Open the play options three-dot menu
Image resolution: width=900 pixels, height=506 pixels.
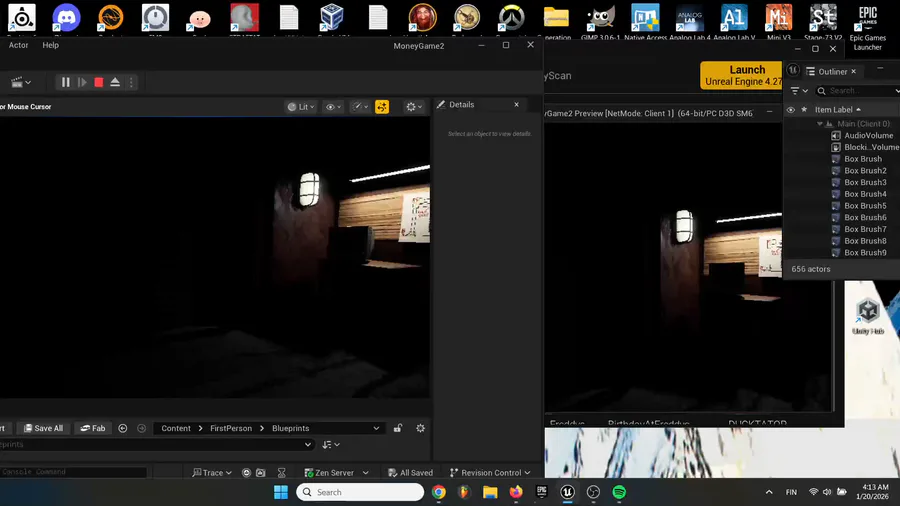pos(131,83)
